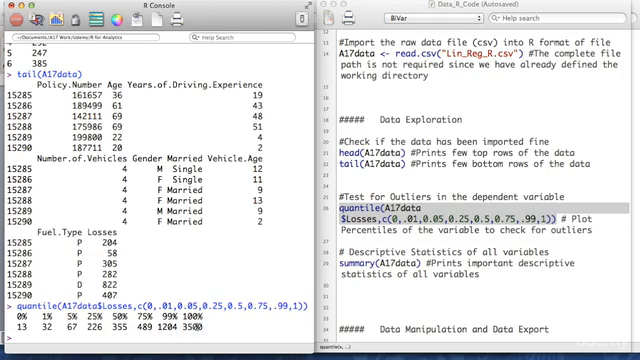Viewport: 640px width, 360px height.
Task: Click policy number 161657 in console
Action: coord(87,96)
